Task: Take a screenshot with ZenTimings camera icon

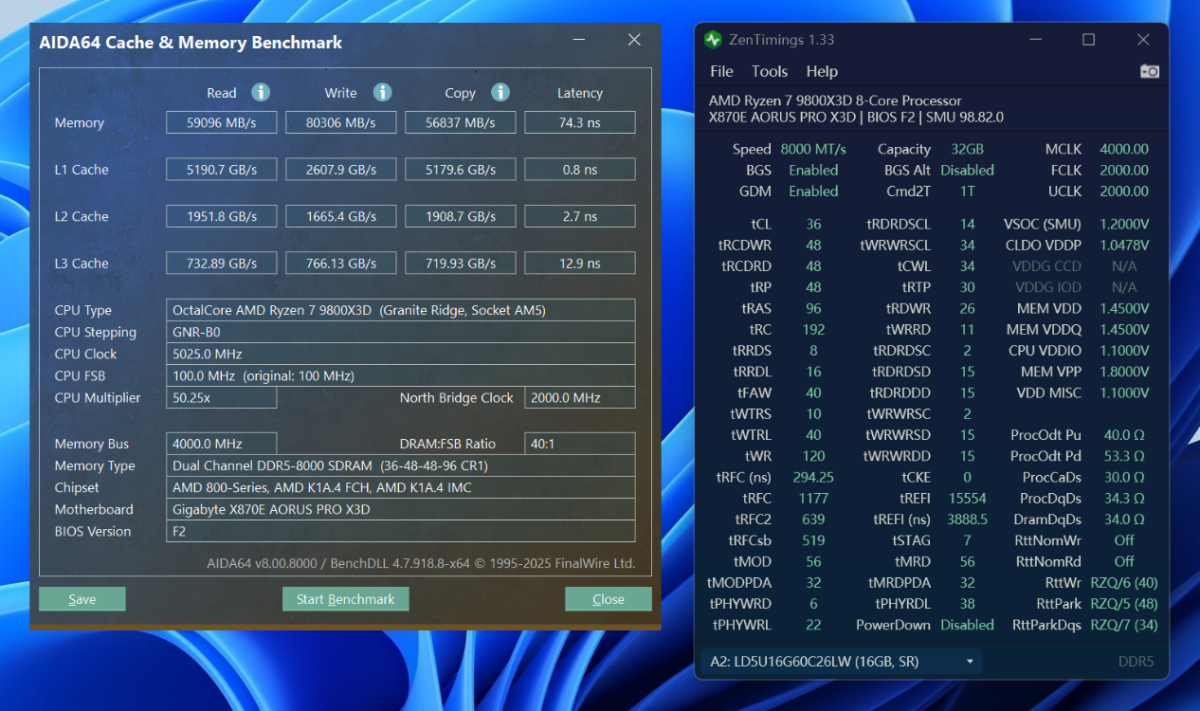Action: (x=1149, y=72)
